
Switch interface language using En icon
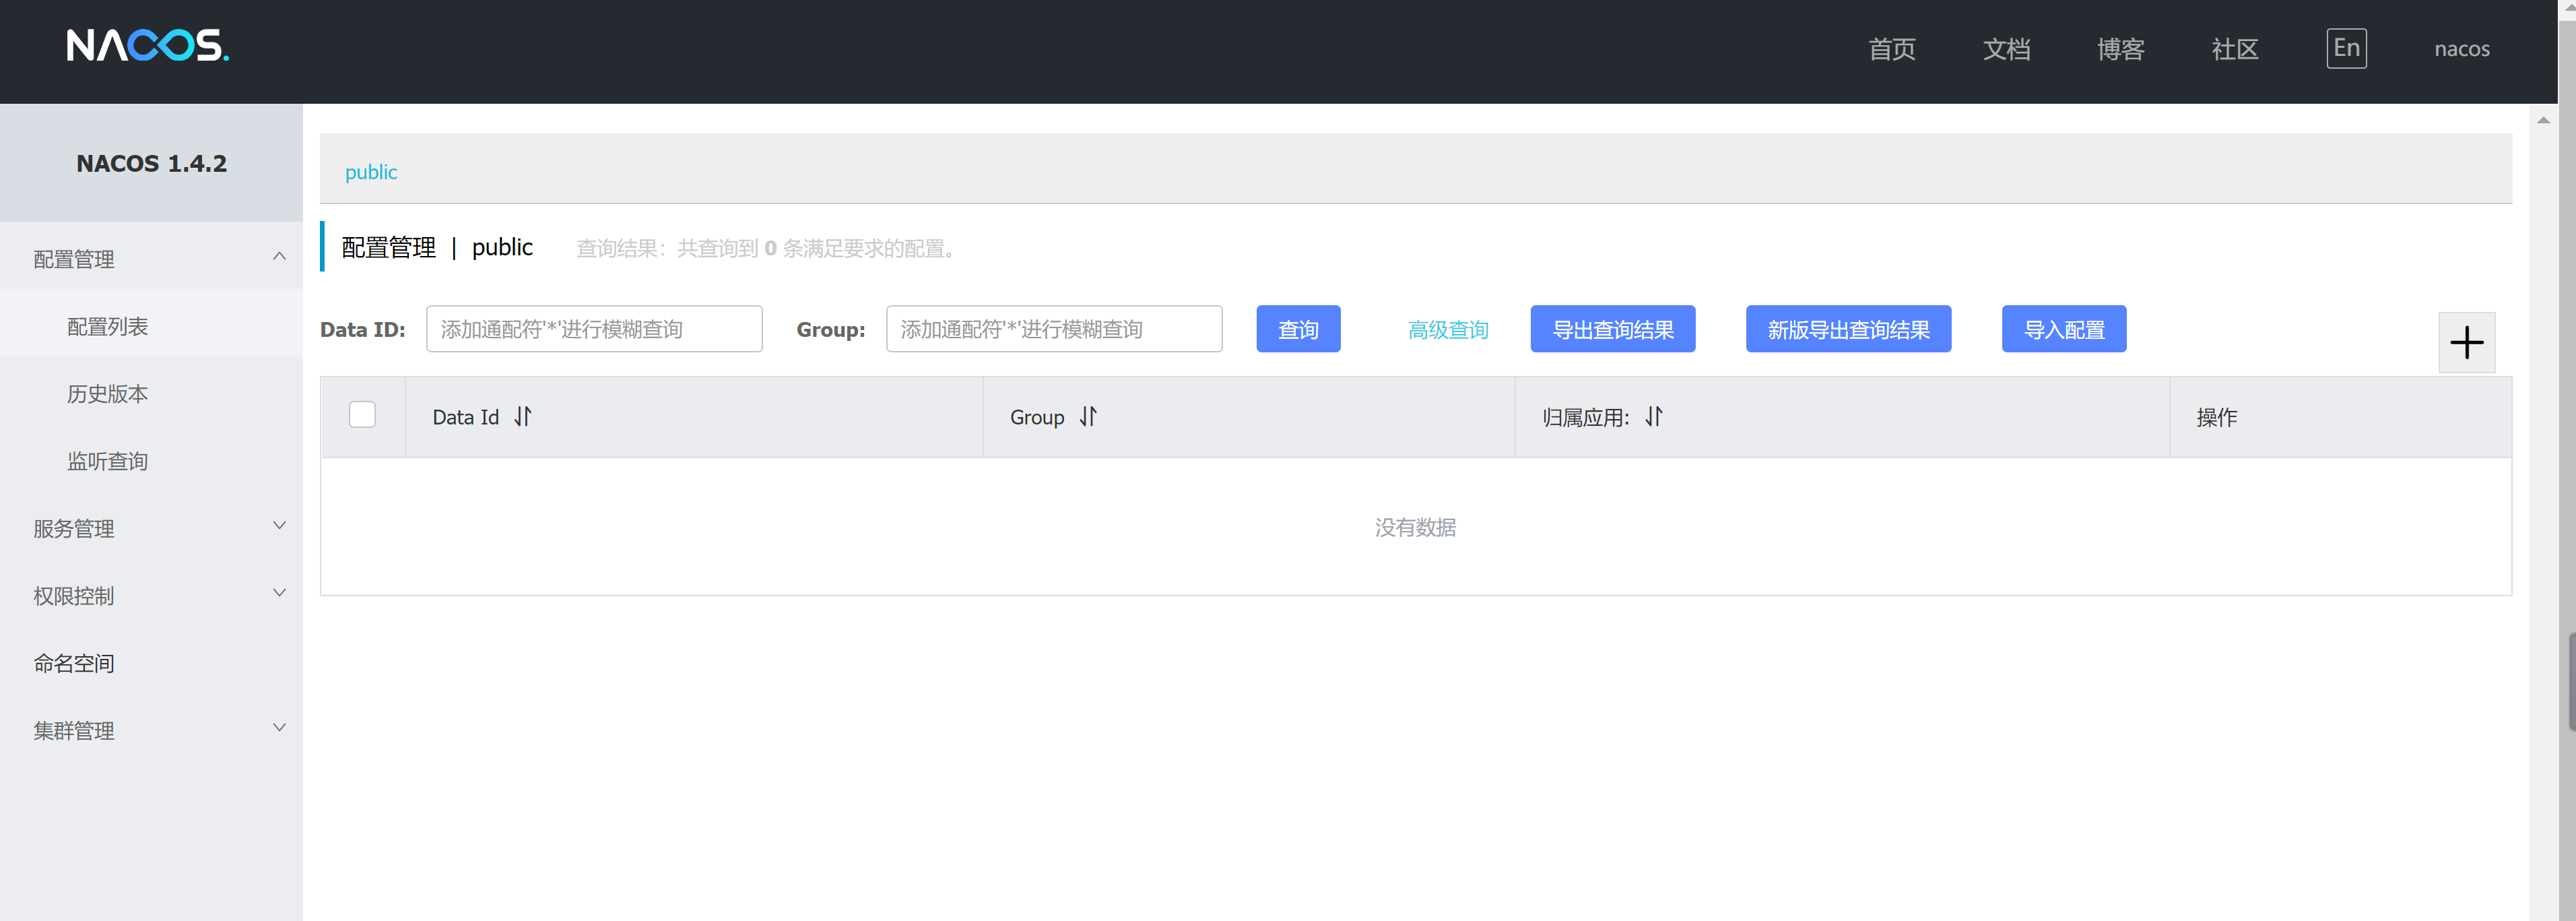pyautogui.click(x=2346, y=47)
